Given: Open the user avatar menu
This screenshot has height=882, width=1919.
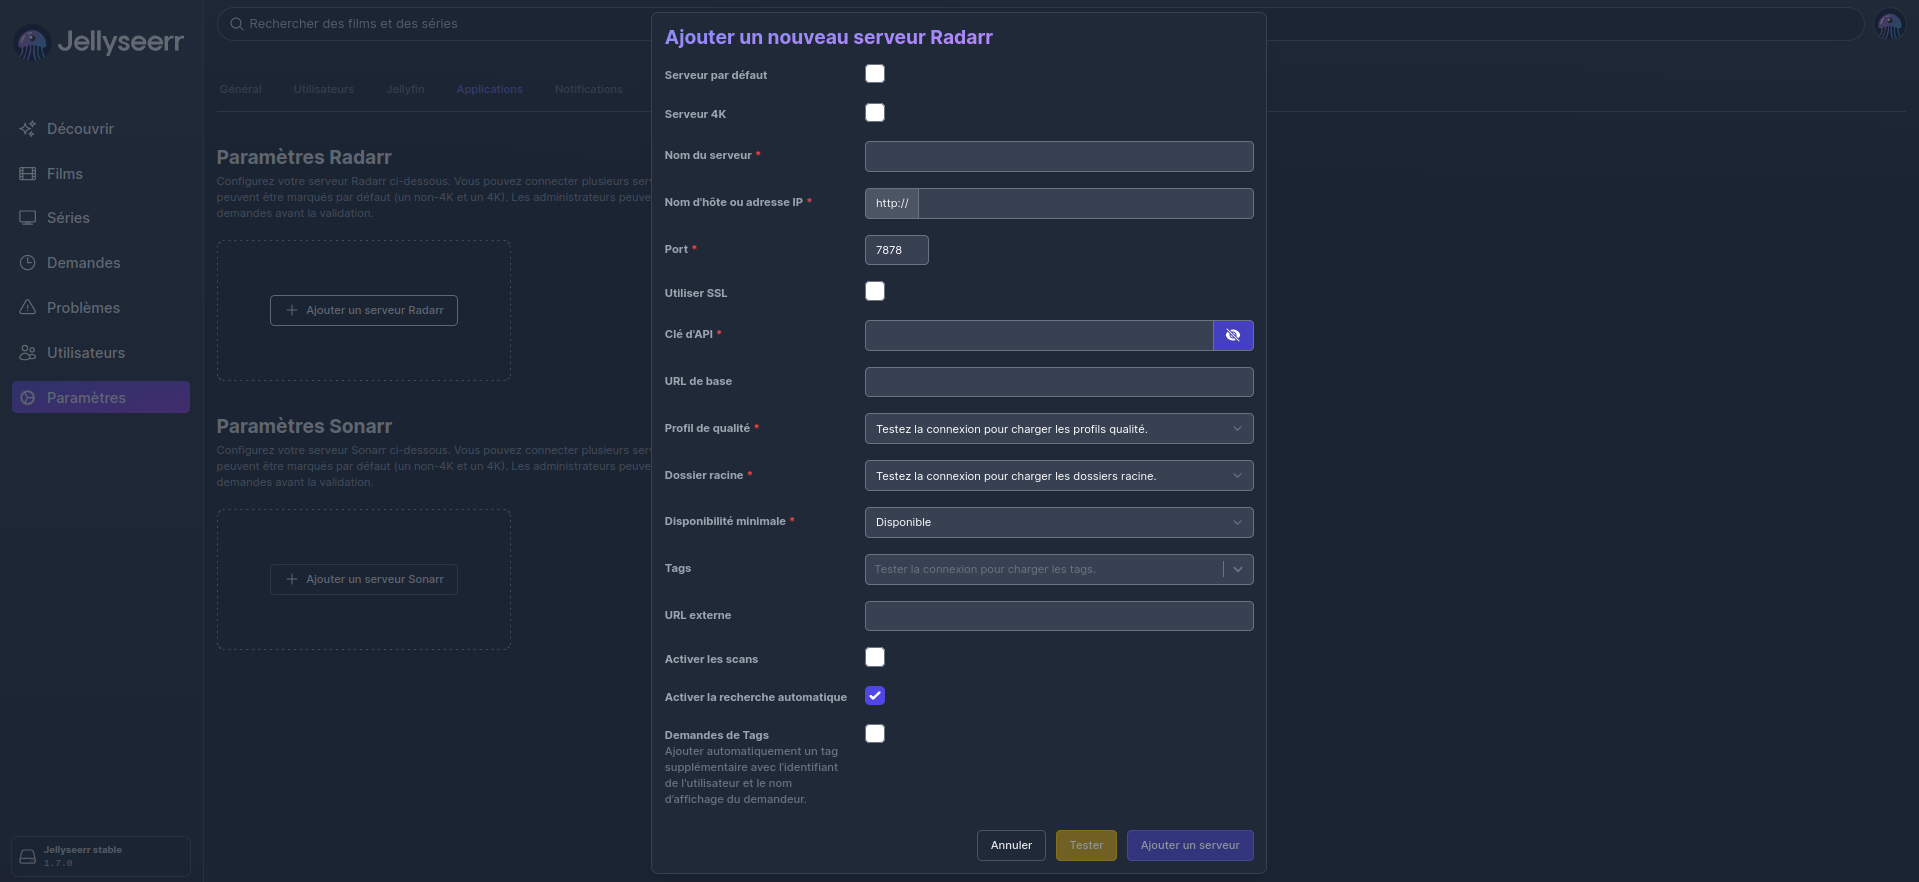Looking at the screenshot, I should (x=1889, y=24).
